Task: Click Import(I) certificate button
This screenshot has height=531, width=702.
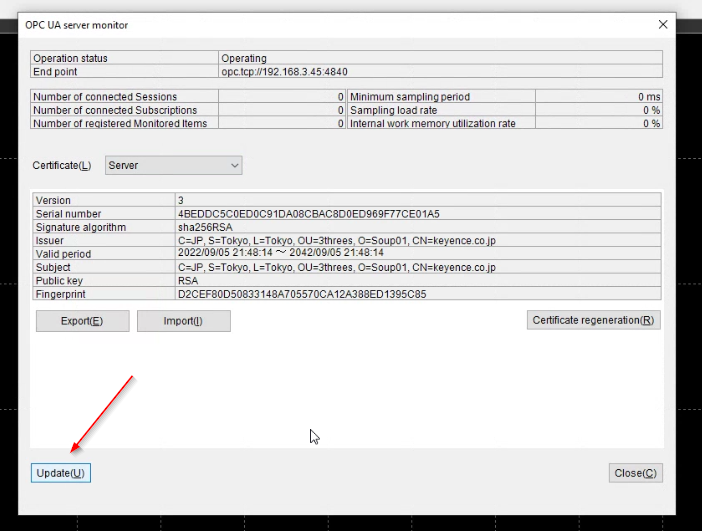Action: click(x=184, y=321)
